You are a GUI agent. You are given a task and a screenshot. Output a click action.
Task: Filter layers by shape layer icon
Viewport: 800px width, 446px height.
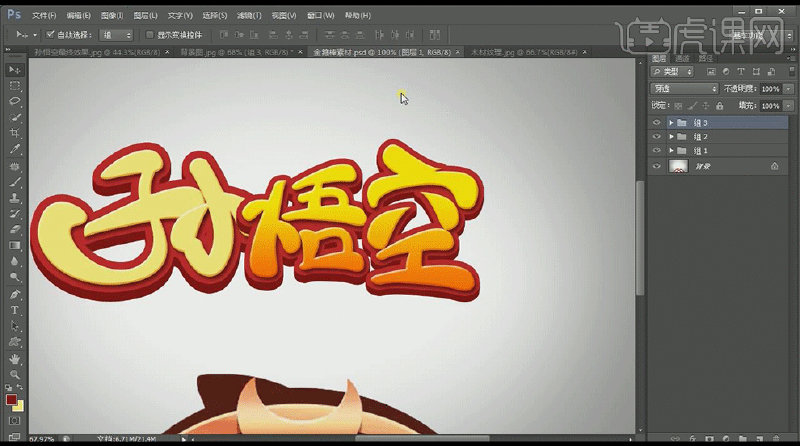pyautogui.click(x=756, y=71)
